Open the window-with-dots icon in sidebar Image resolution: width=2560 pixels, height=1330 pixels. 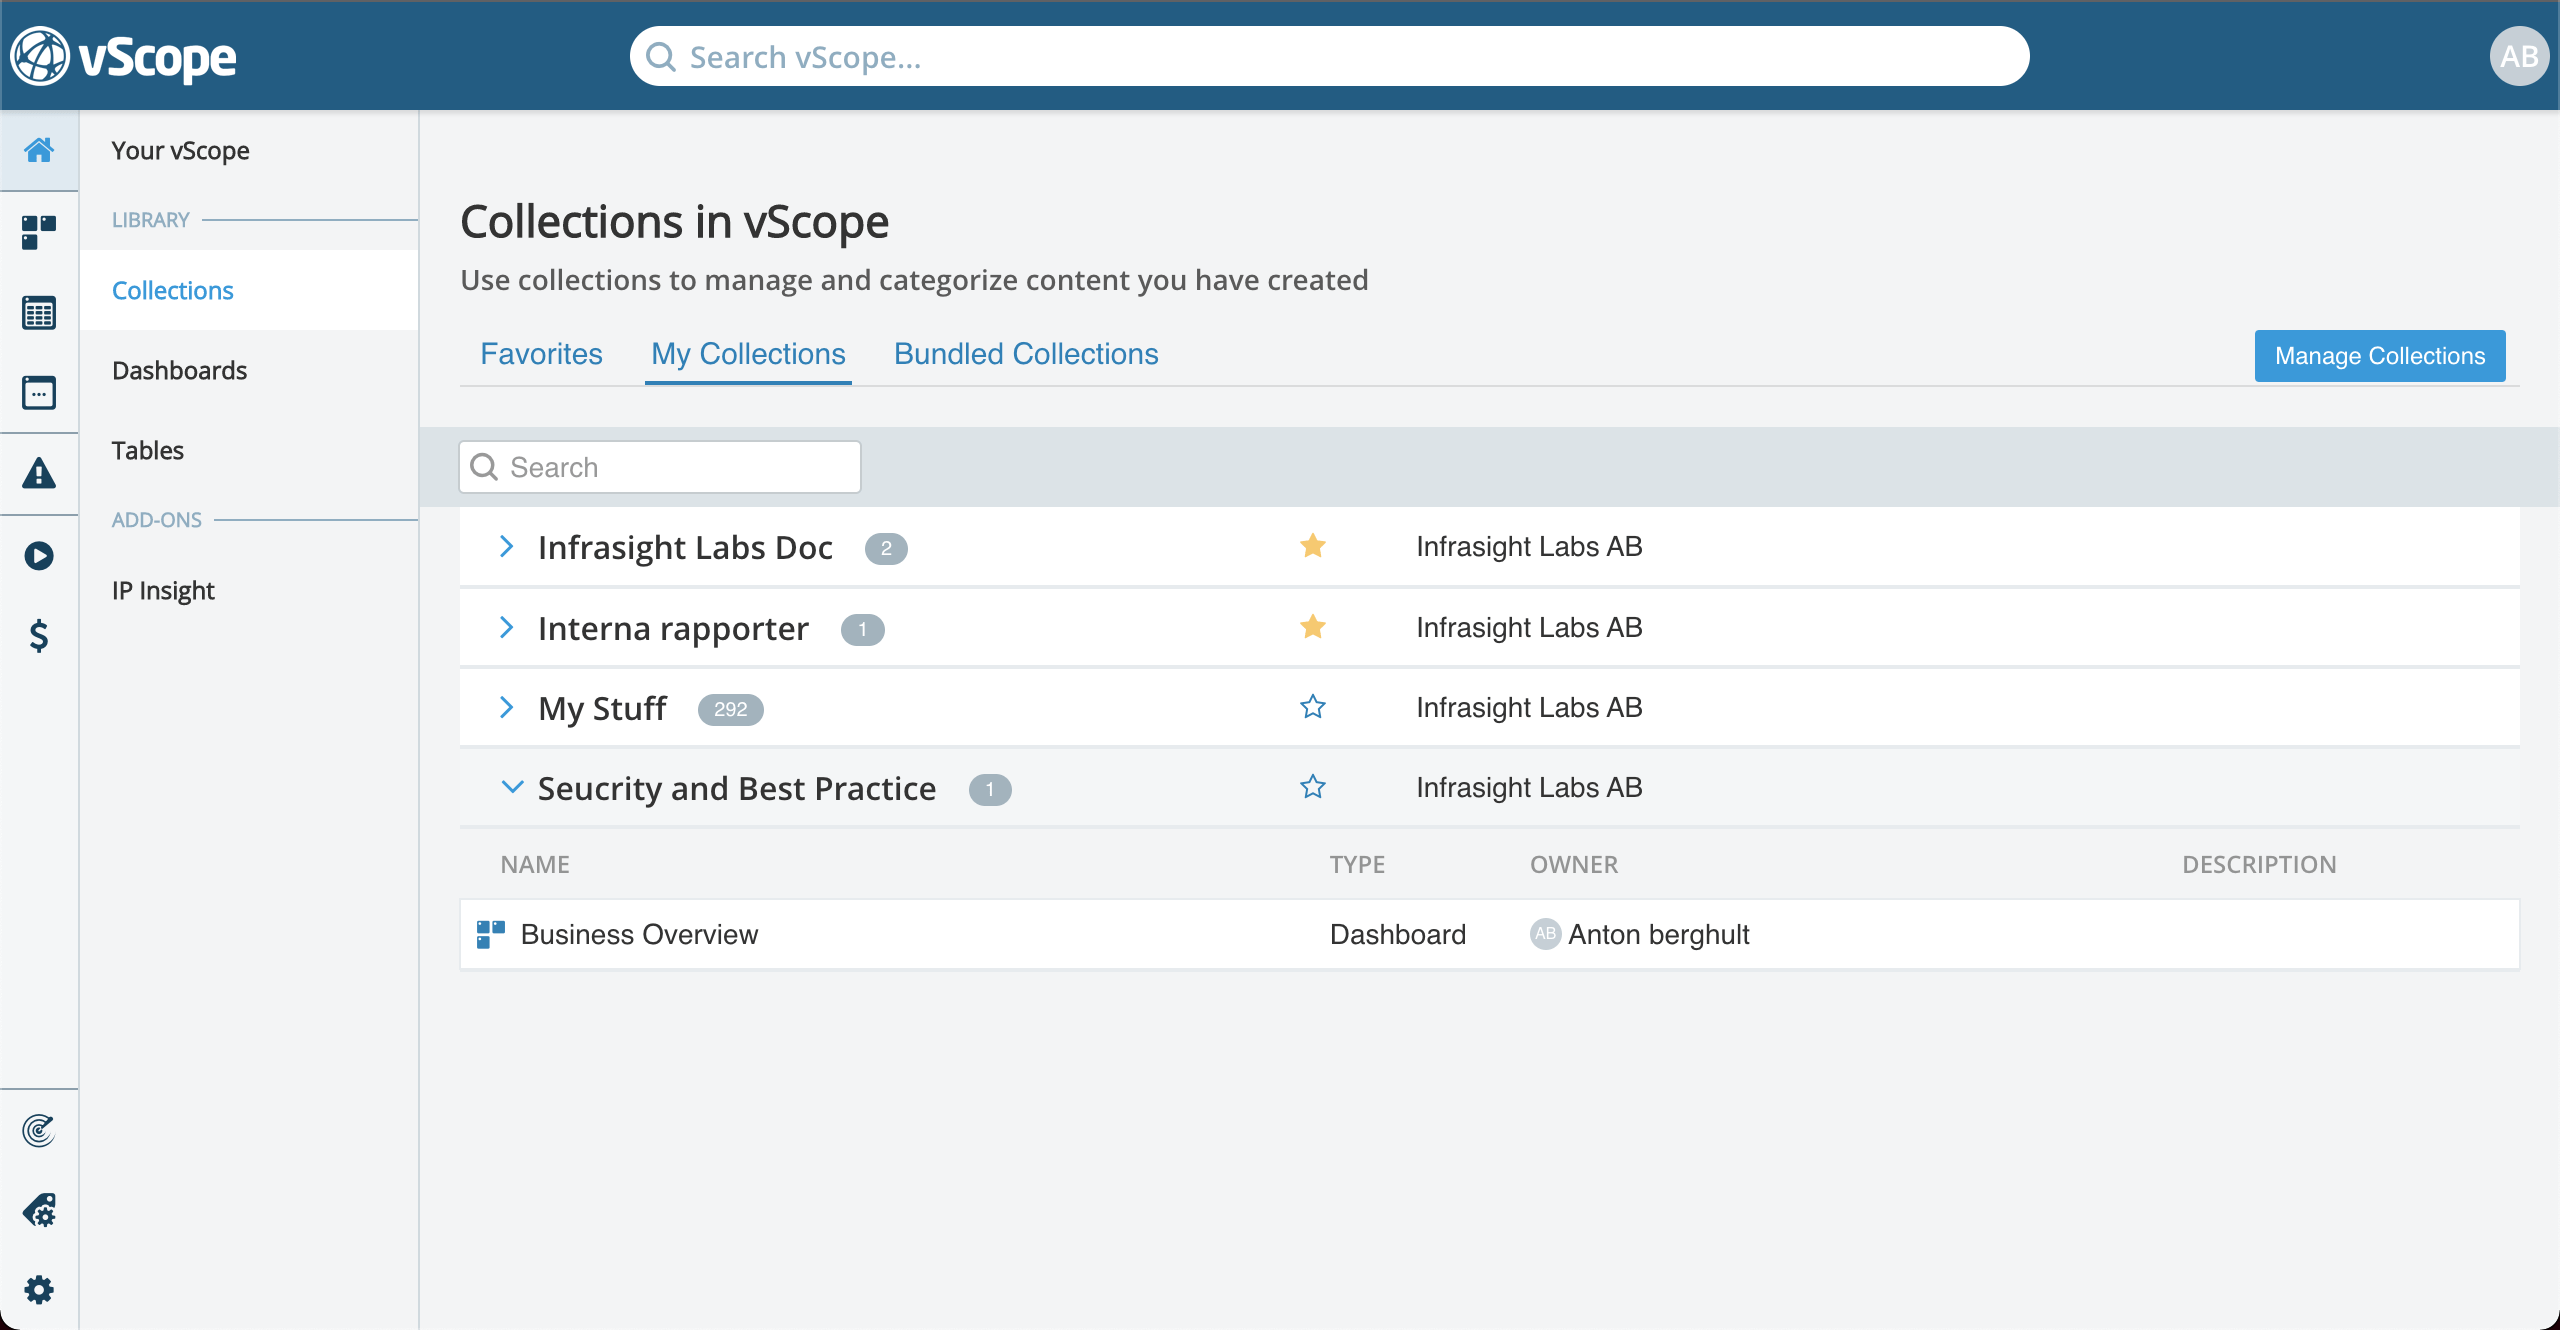tap(39, 393)
